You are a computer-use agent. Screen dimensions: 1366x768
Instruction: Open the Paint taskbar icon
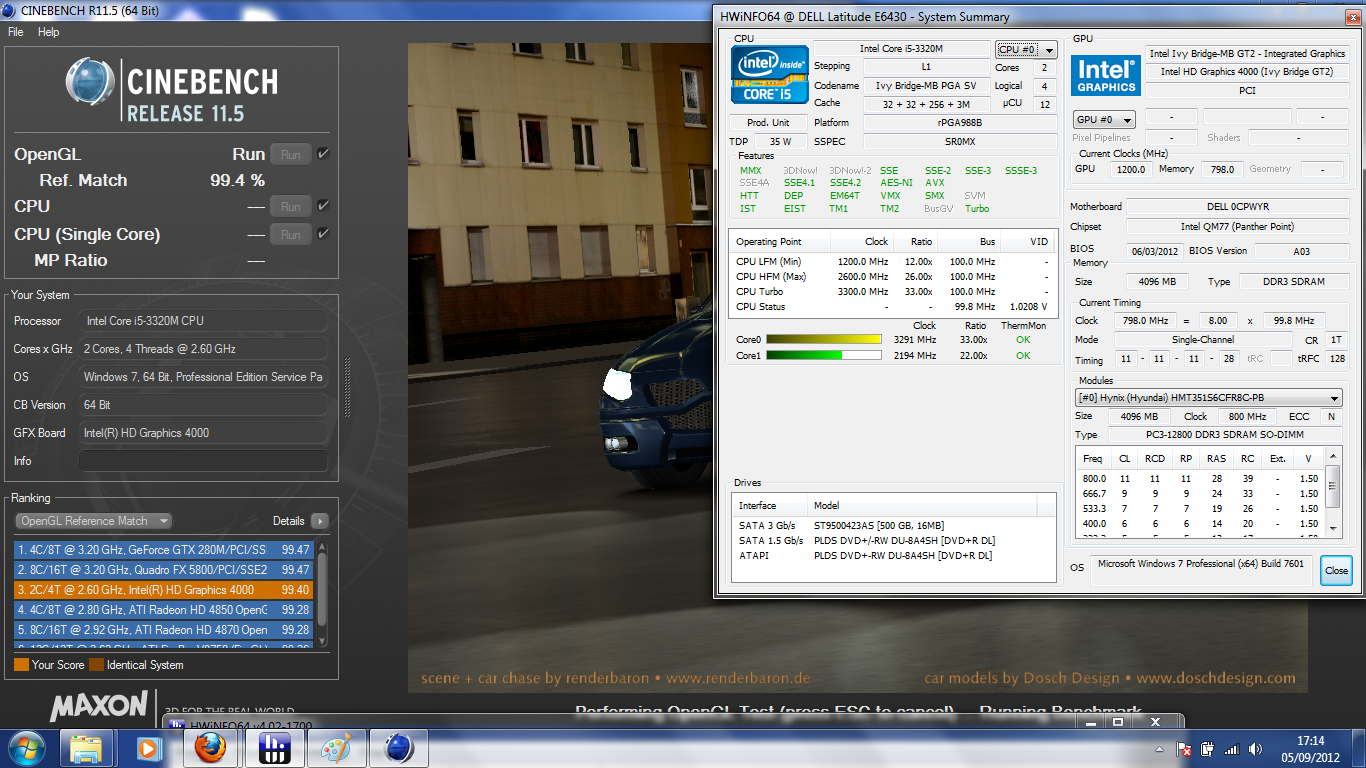pyautogui.click(x=335, y=747)
